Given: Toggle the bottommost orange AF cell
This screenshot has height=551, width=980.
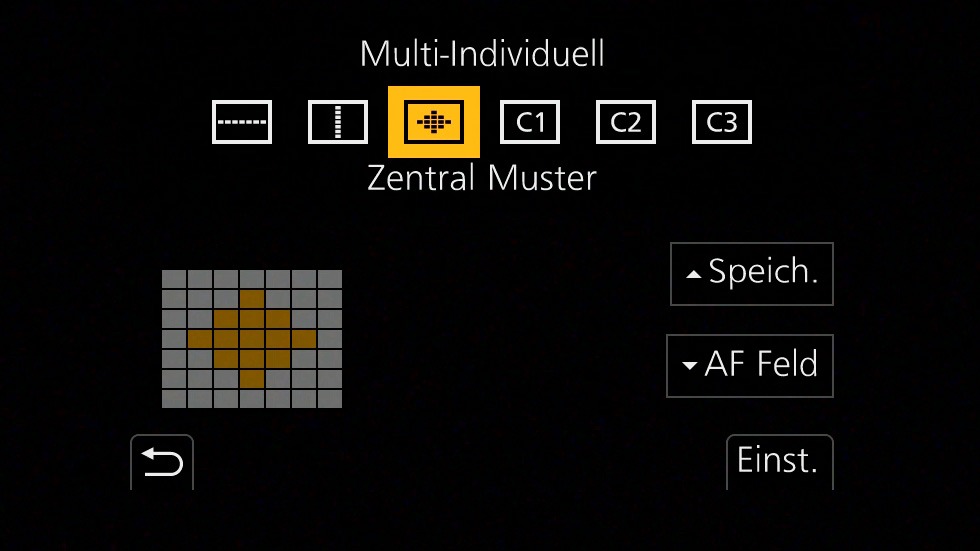Looking at the screenshot, I should click(x=252, y=379).
